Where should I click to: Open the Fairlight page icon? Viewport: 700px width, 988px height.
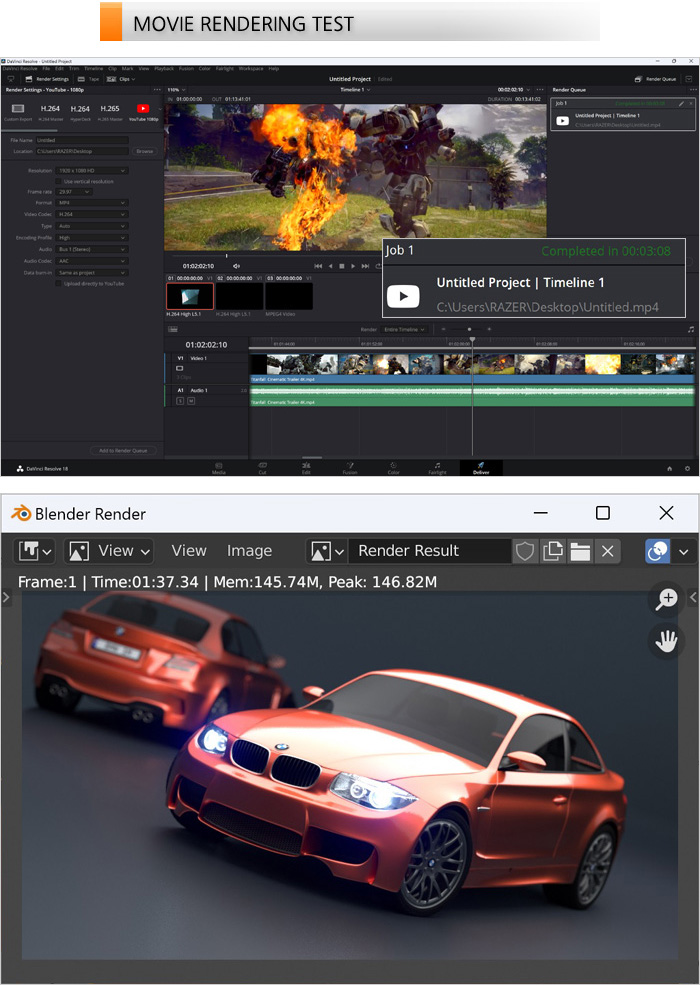tap(437, 468)
